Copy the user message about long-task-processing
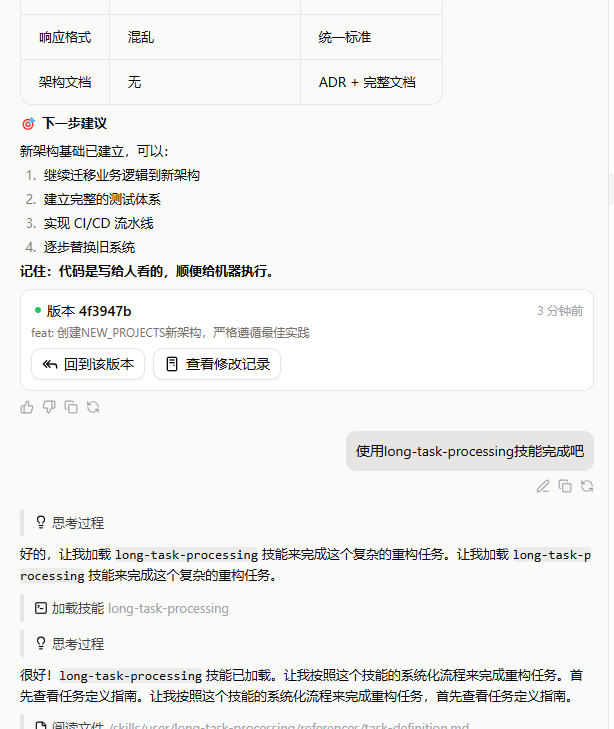 click(x=565, y=486)
